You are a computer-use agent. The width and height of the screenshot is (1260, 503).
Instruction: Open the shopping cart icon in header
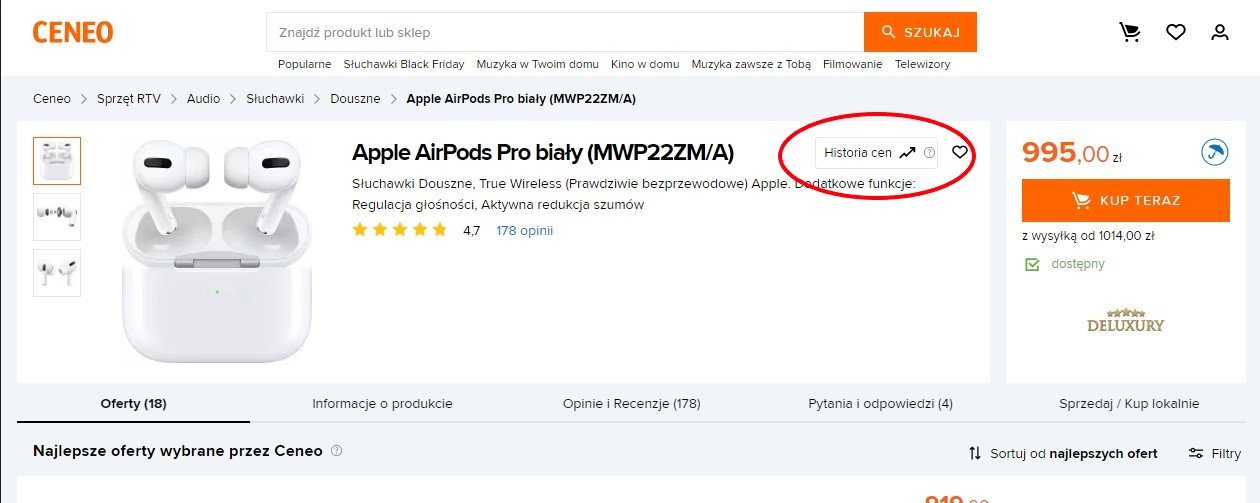[x=1130, y=32]
